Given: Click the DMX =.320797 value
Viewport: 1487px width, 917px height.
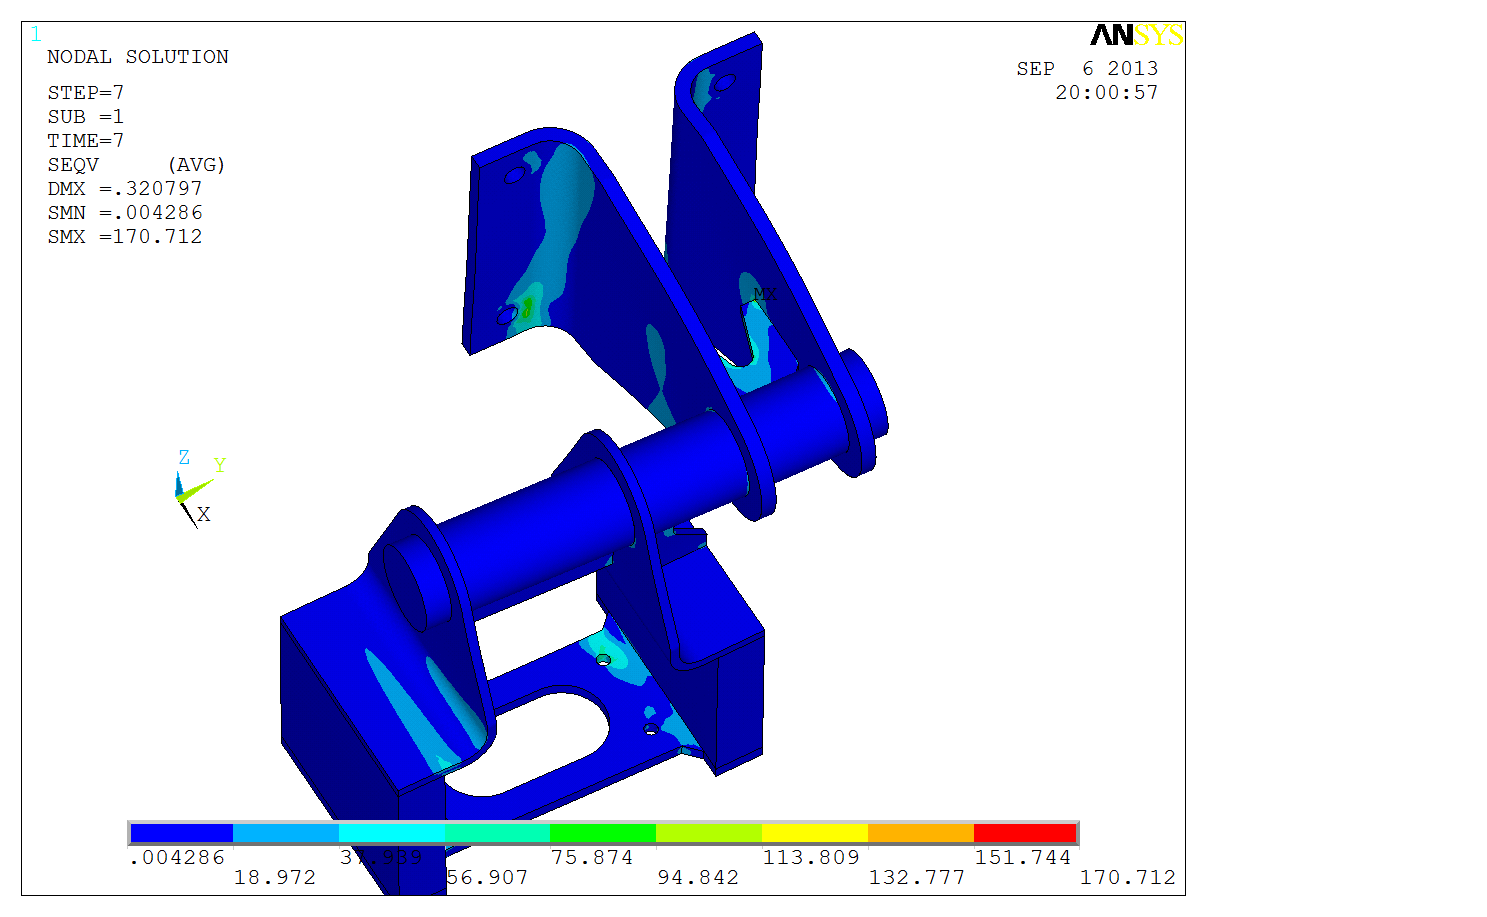Looking at the screenshot, I should coord(125,189).
